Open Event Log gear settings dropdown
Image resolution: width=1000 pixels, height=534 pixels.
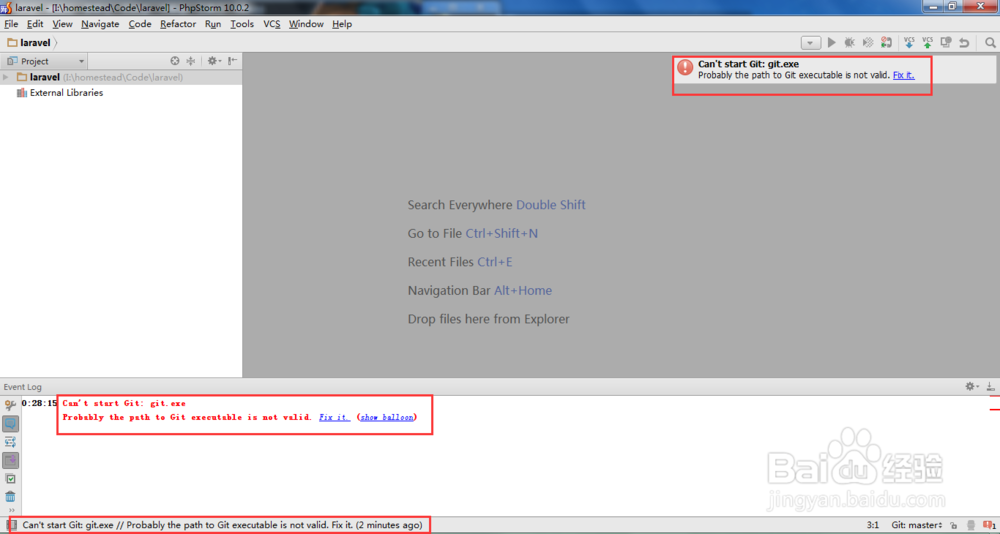(972, 387)
